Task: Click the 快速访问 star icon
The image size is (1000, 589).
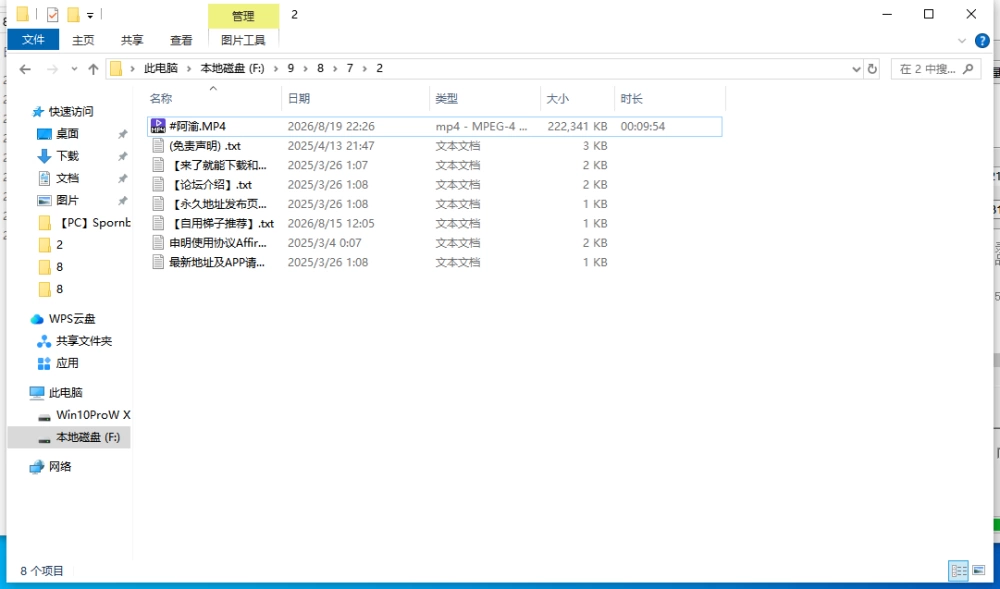Action: click(38, 112)
